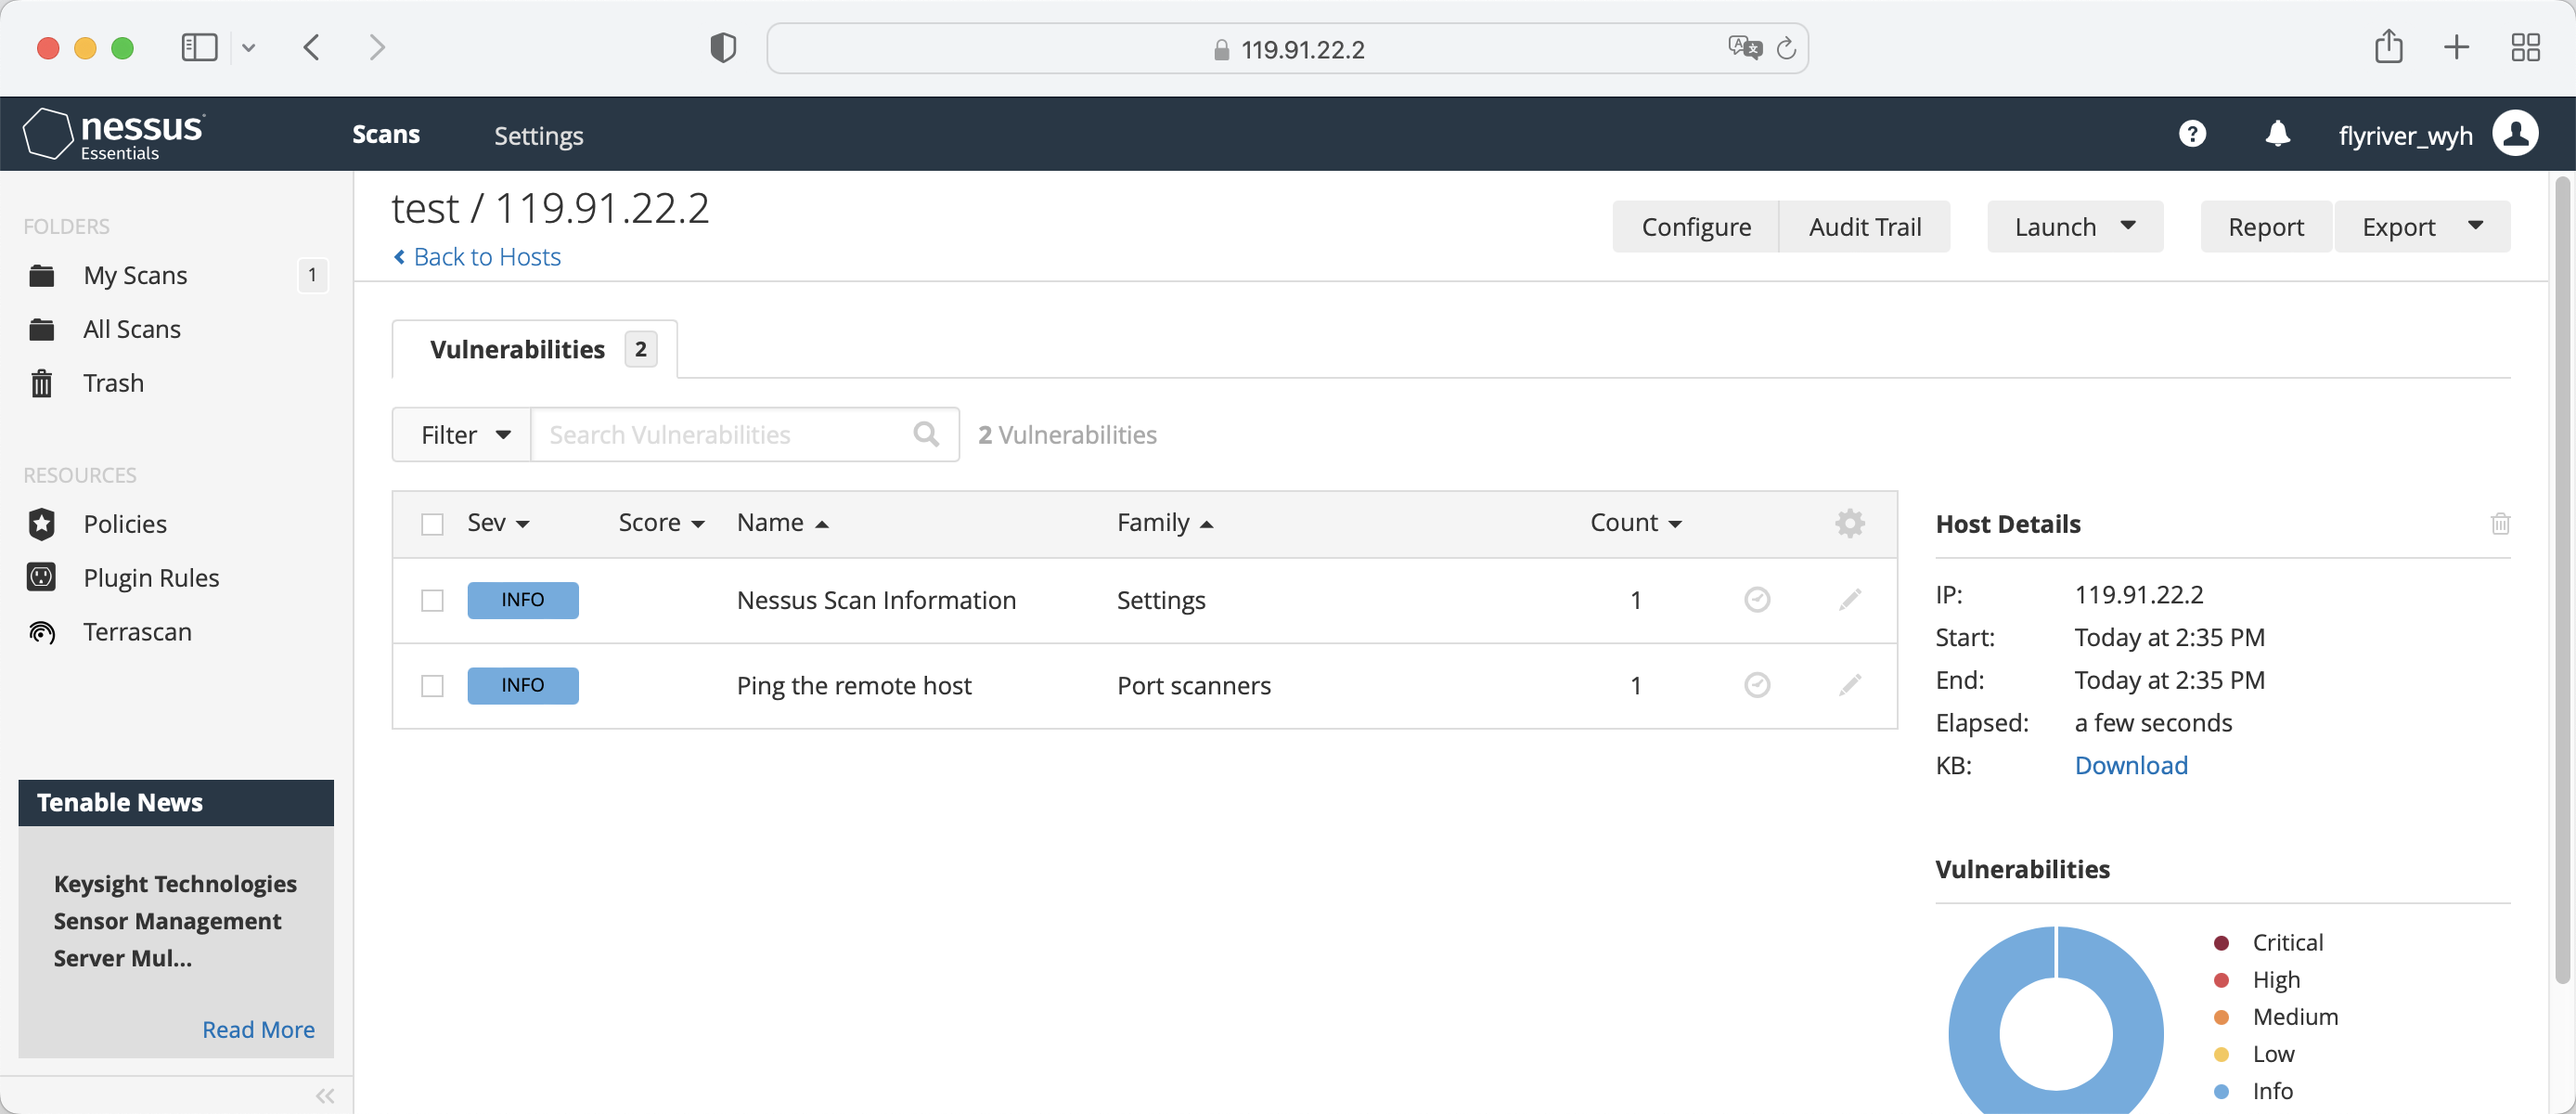Image resolution: width=2576 pixels, height=1114 pixels.
Task: Open the Launch dropdown menu
Action: tap(2075, 226)
